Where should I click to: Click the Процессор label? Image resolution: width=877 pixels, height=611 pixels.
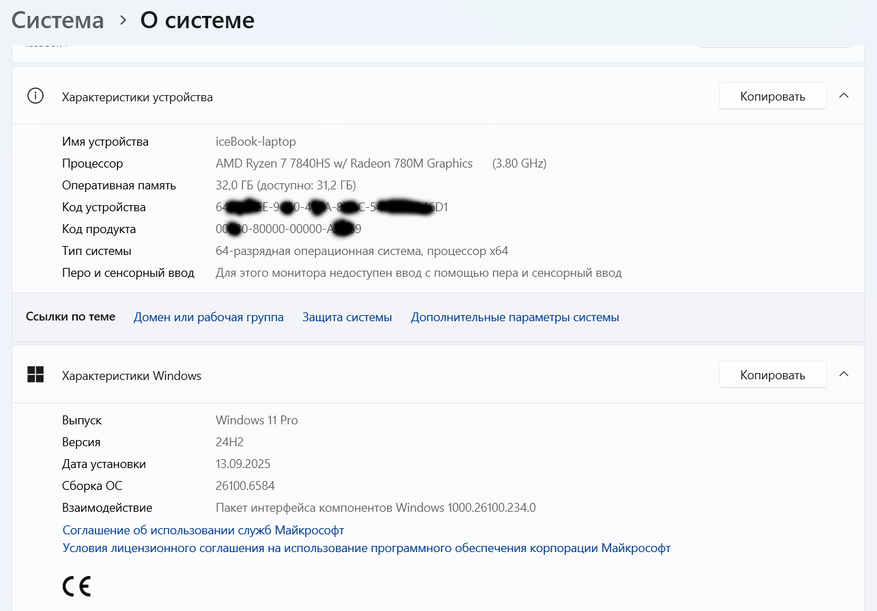(92, 163)
